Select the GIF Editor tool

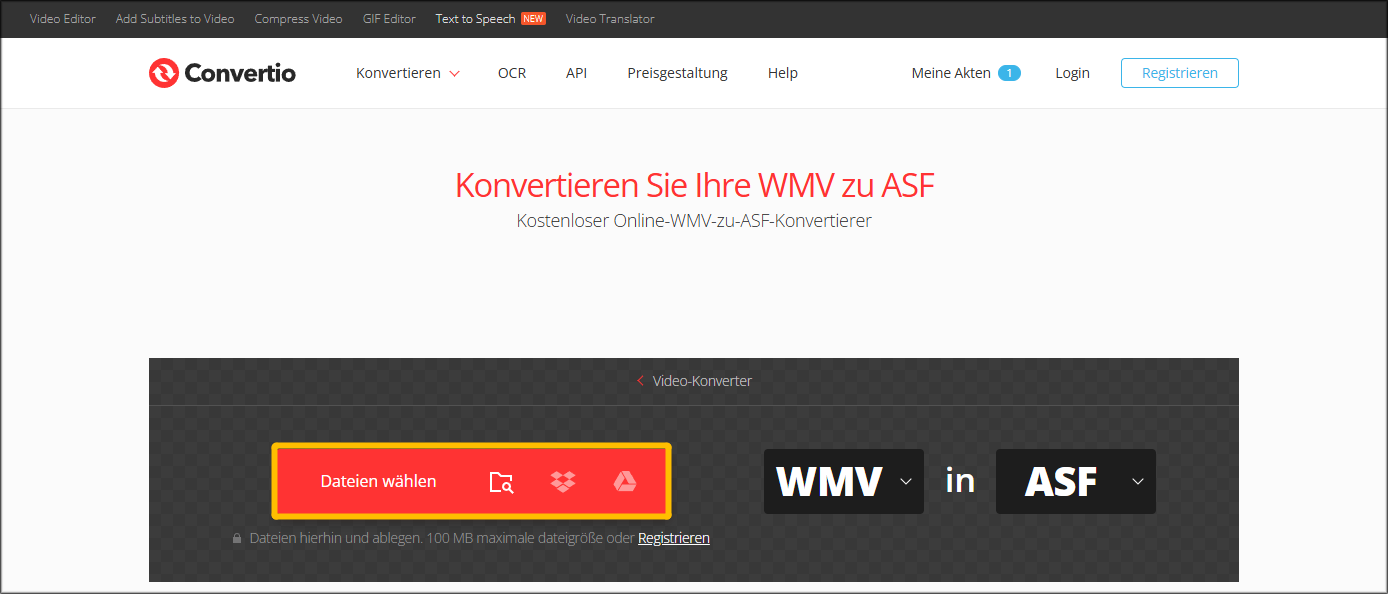click(x=389, y=18)
